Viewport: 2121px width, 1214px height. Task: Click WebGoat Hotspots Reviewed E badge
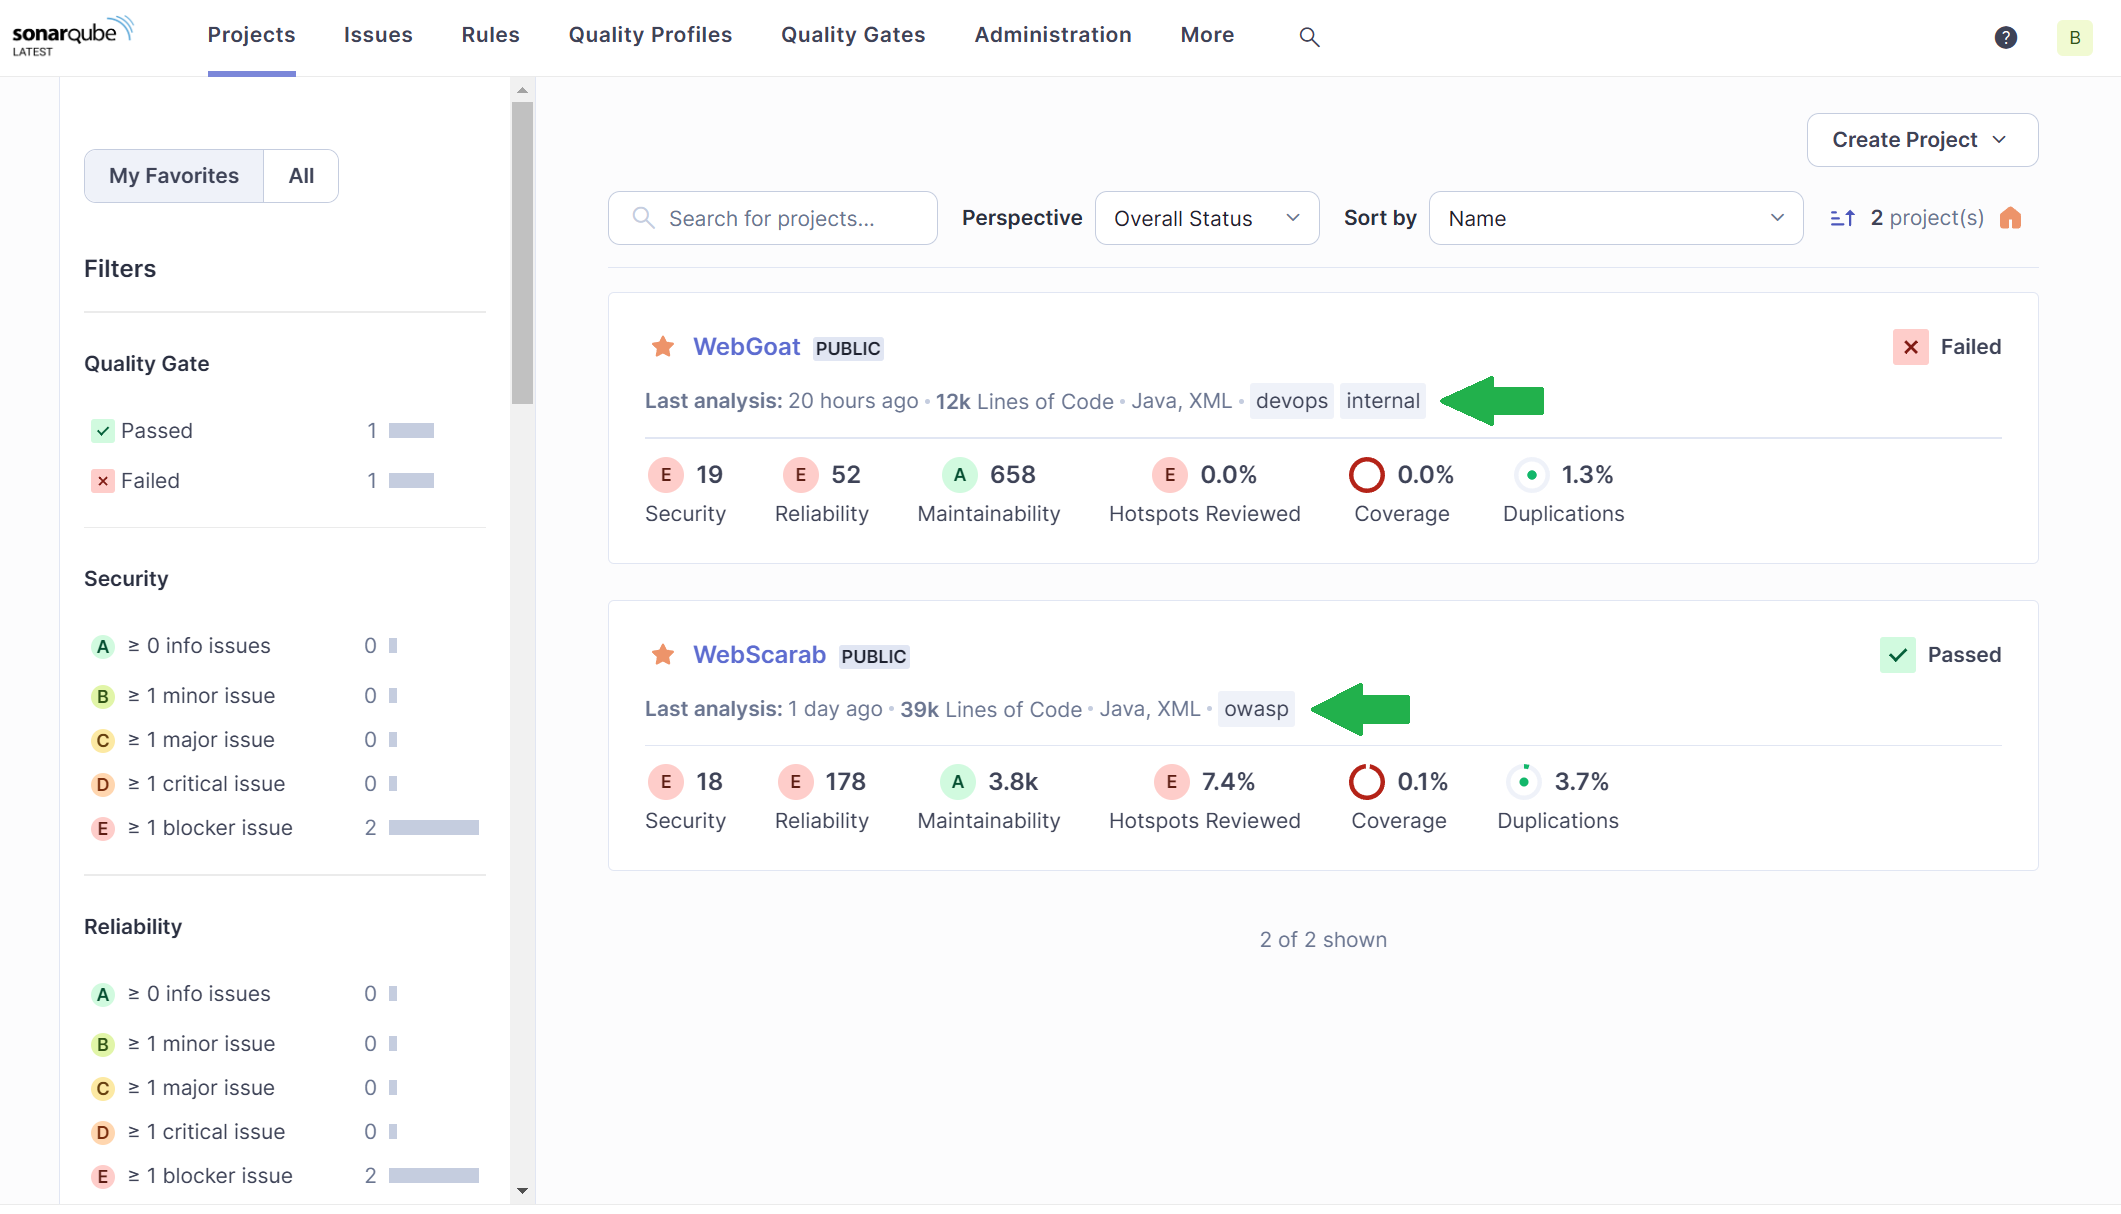coord(1169,475)
